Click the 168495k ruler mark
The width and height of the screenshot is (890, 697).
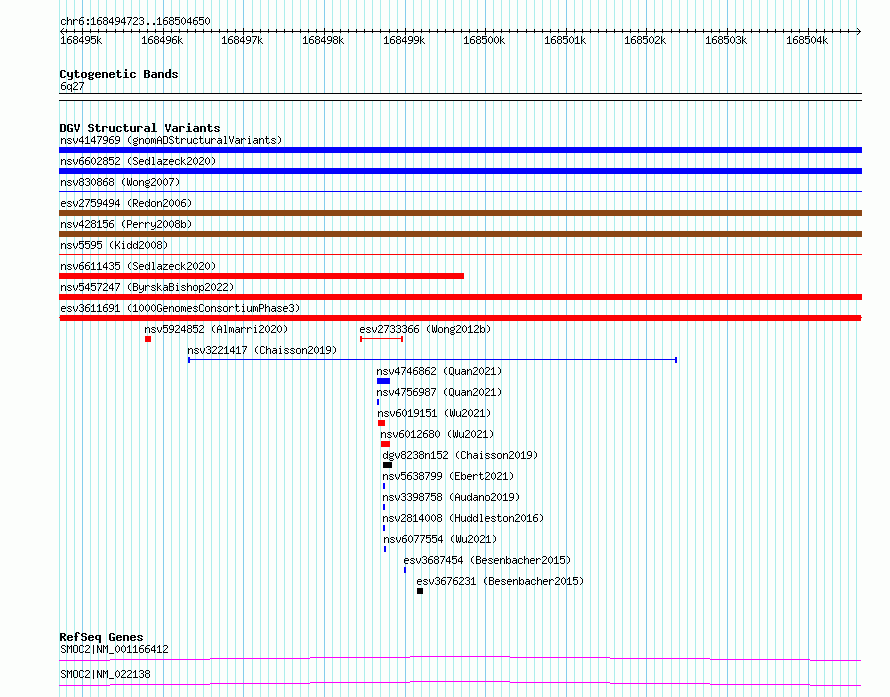81,40
